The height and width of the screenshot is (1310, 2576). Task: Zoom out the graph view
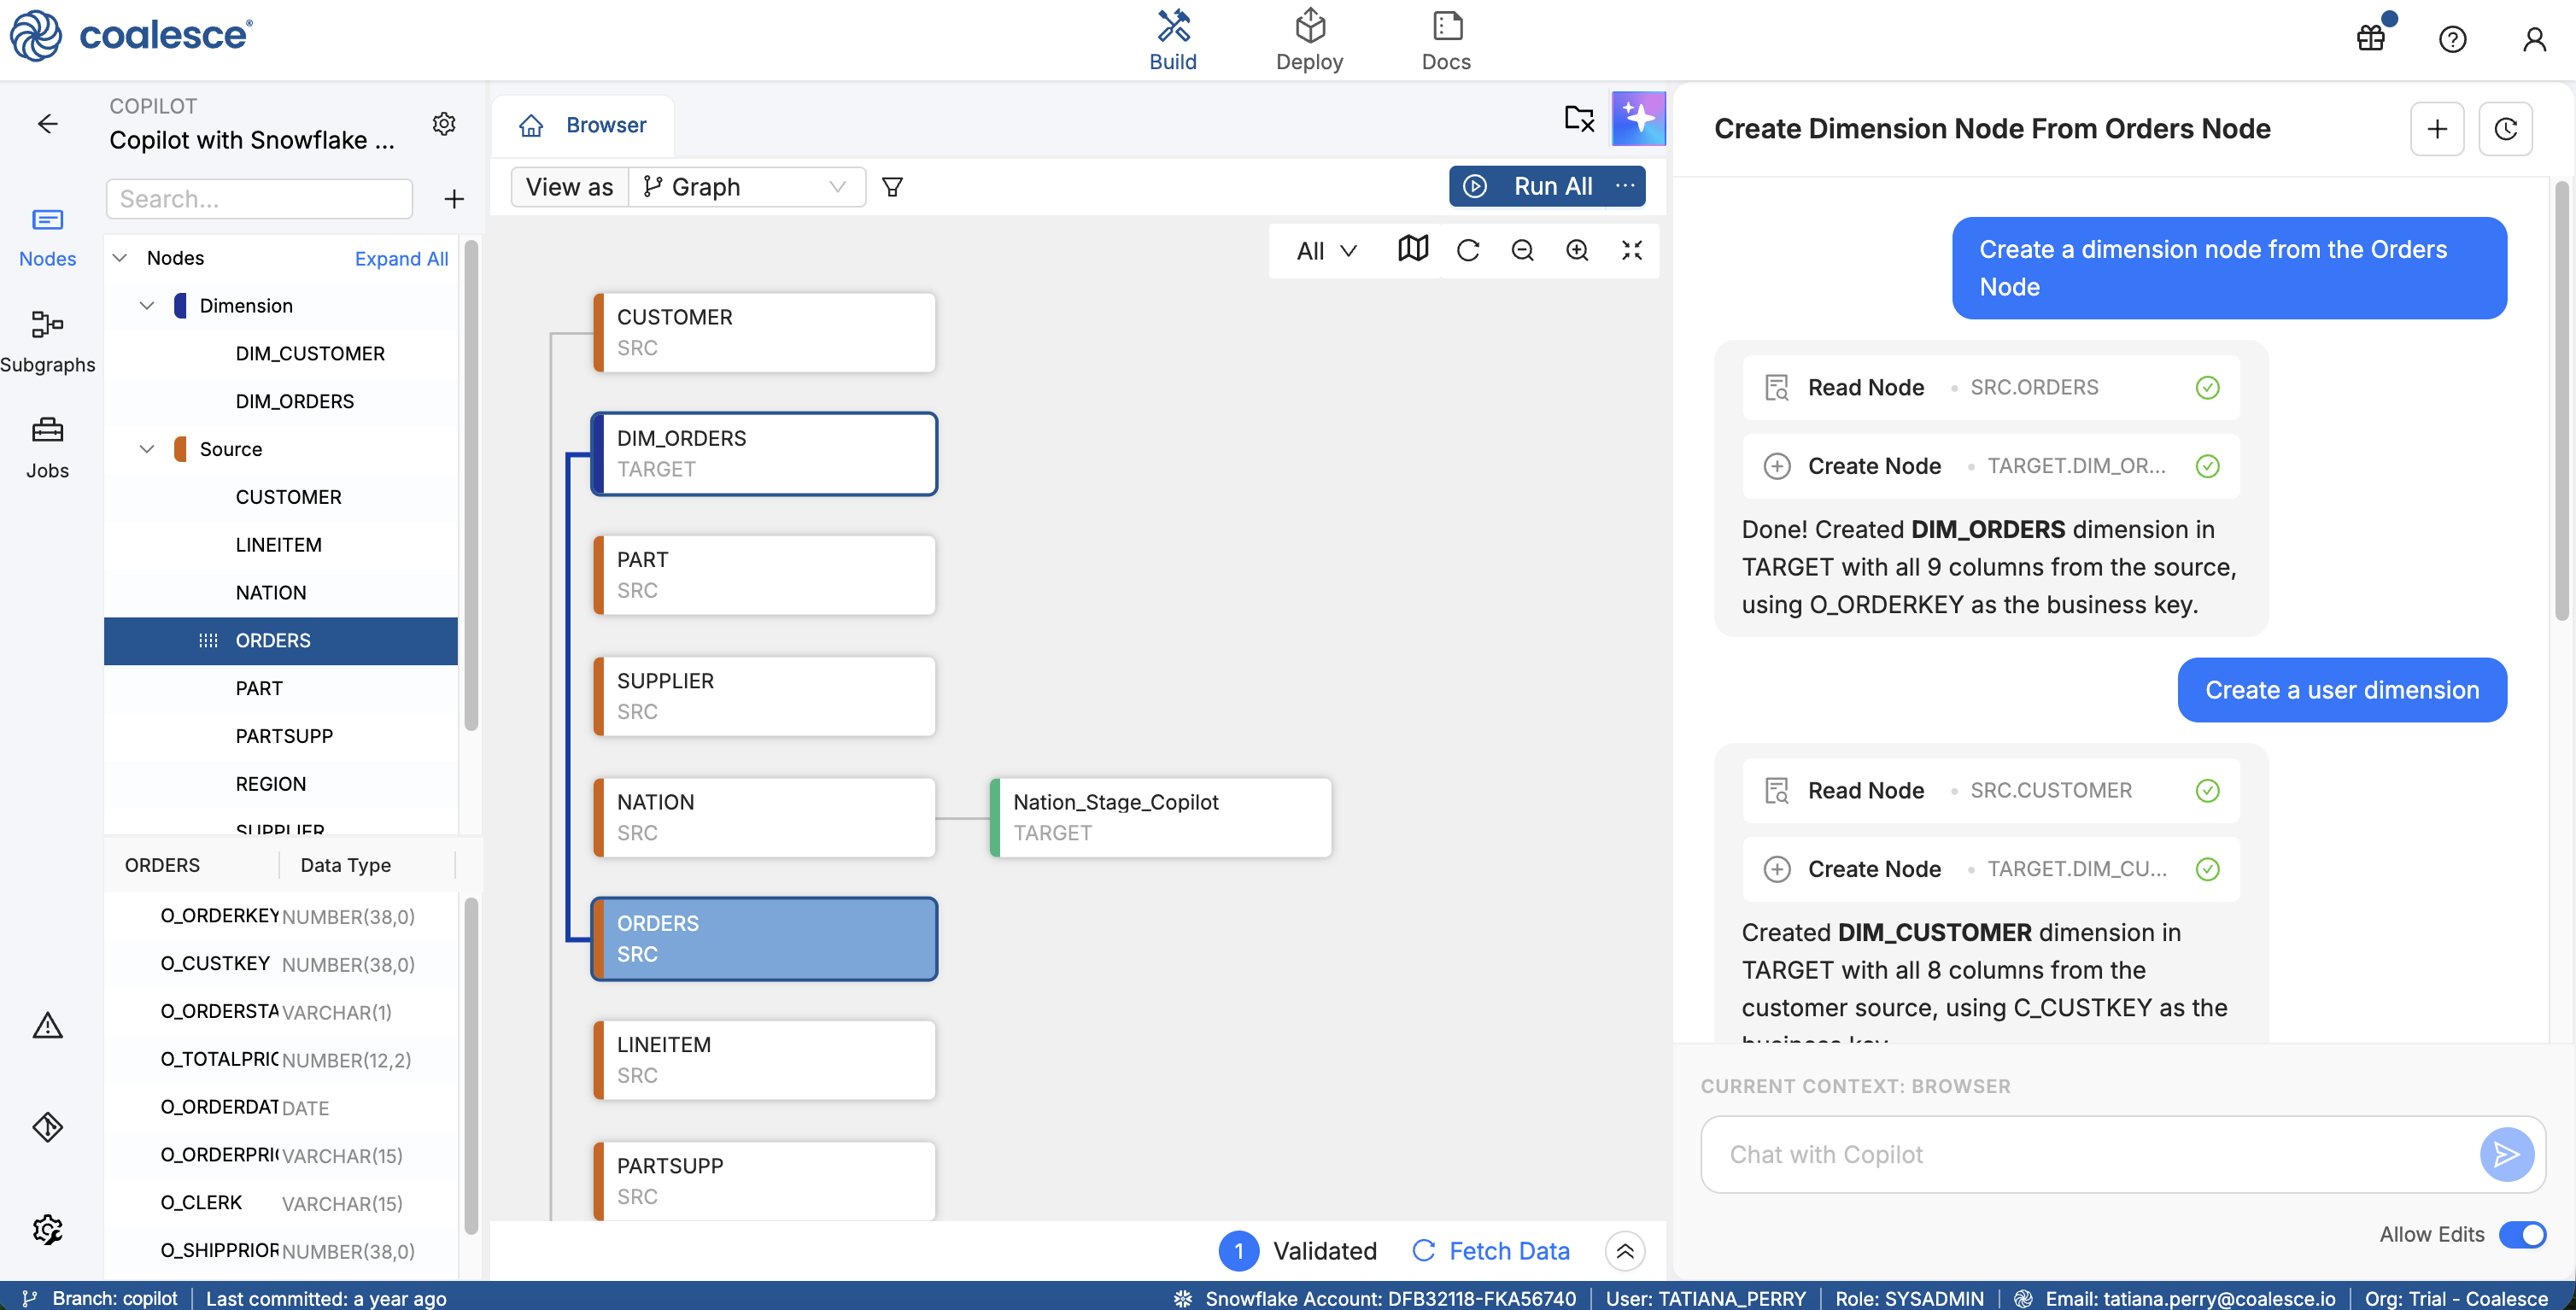pos(1522,250)
